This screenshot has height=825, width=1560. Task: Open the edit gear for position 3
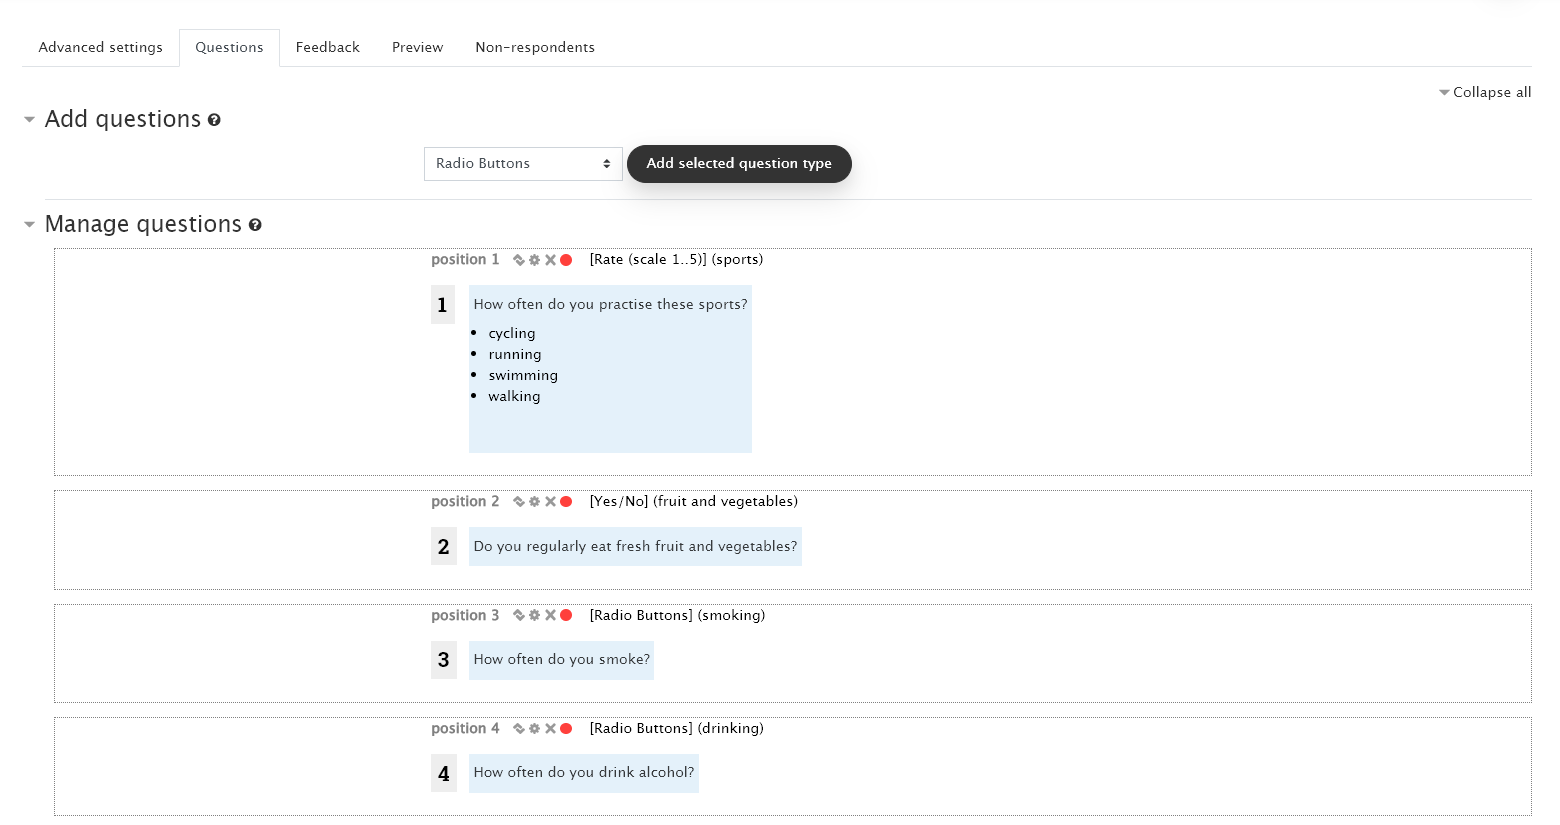534,616
